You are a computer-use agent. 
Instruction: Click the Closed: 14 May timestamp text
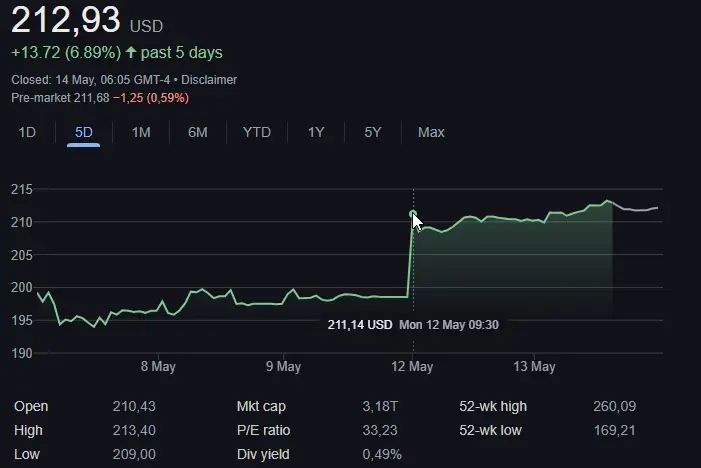[91, 80]
